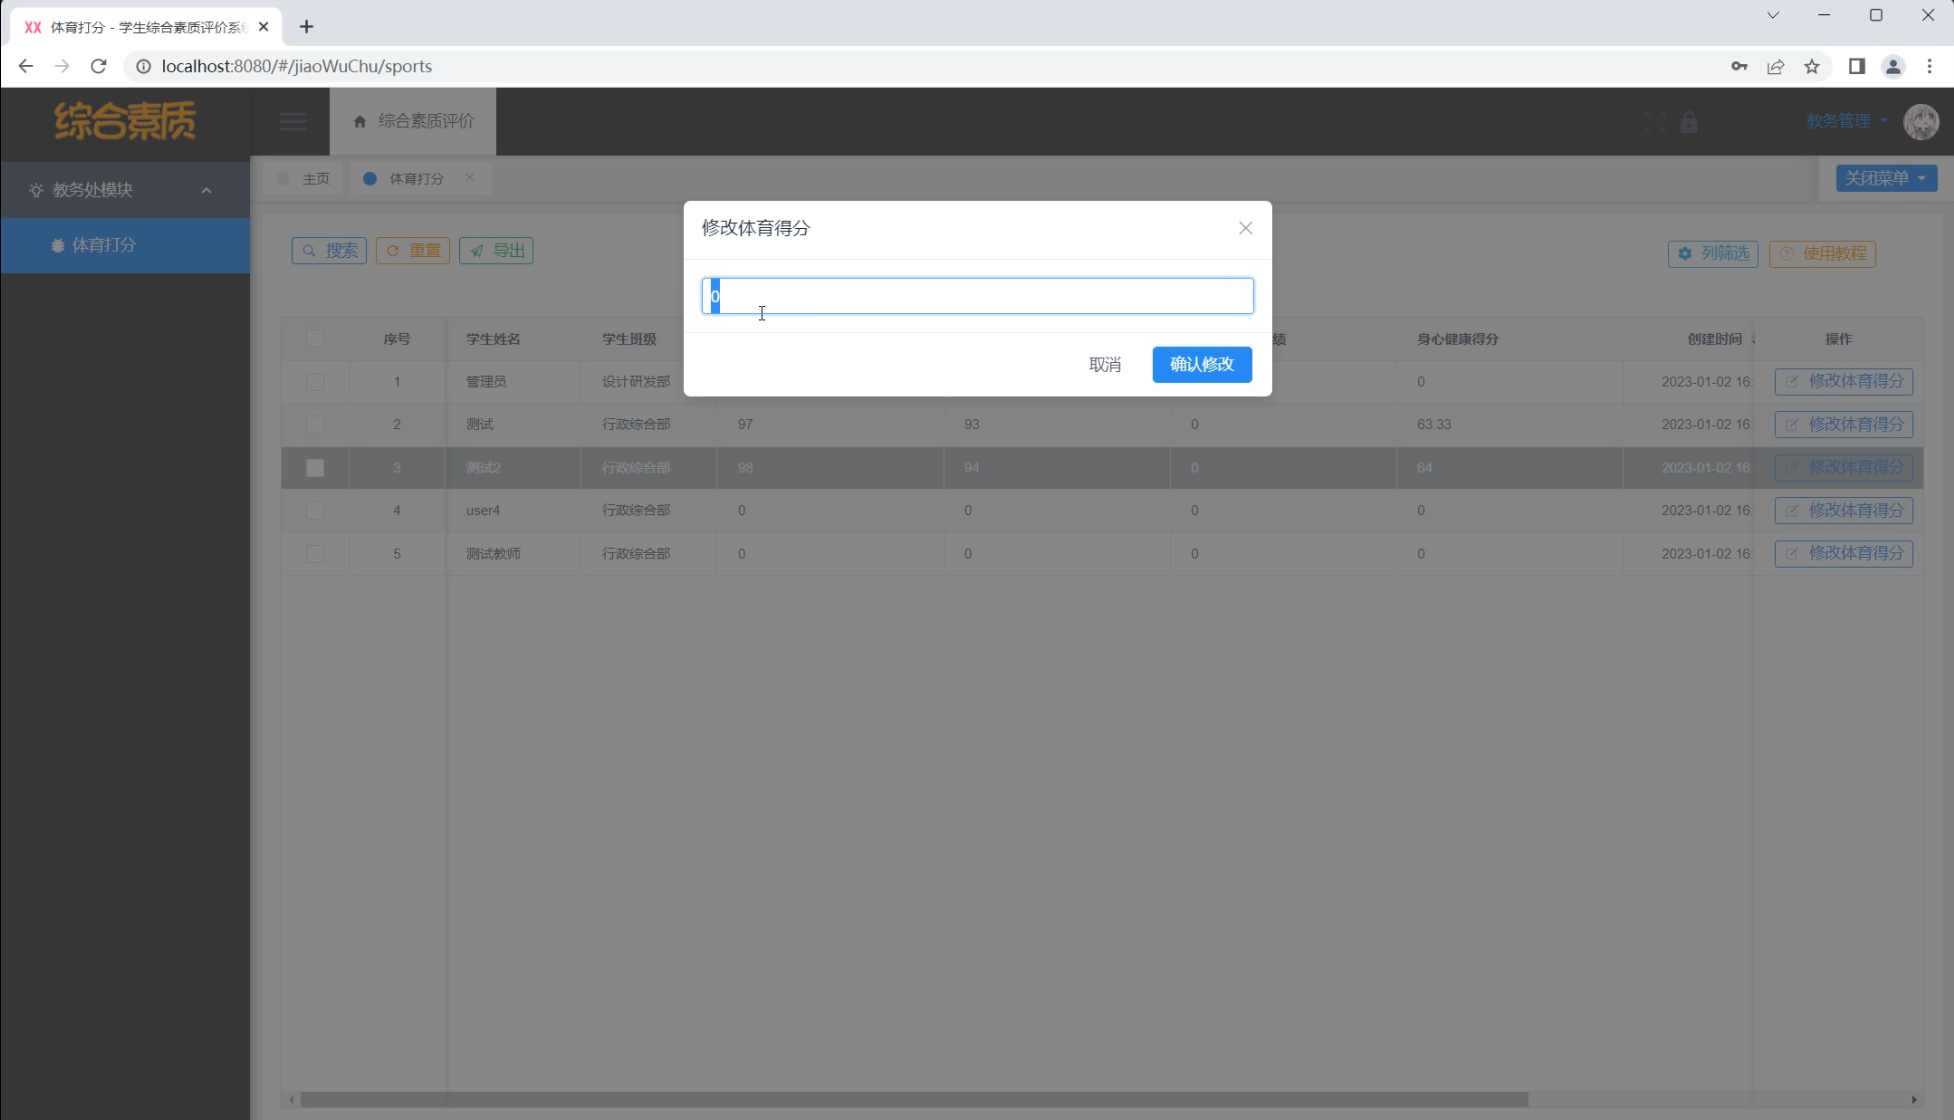
Task: Click the hamburger menu collapse icon
Action: click(293, 122)
